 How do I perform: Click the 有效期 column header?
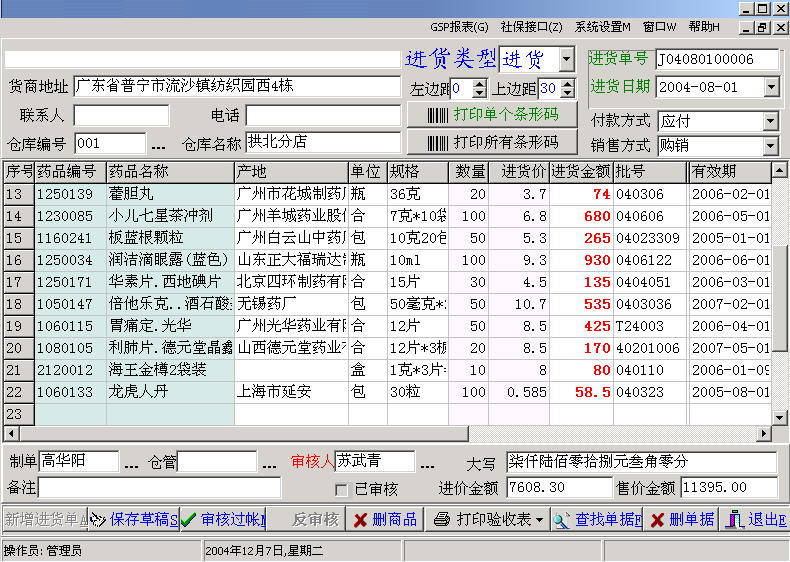(730, 172)
